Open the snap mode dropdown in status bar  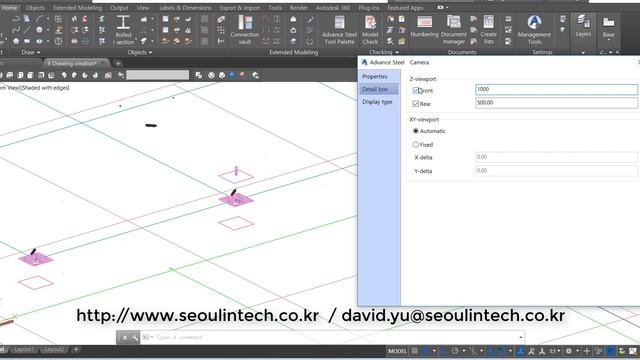click(434, 351)
